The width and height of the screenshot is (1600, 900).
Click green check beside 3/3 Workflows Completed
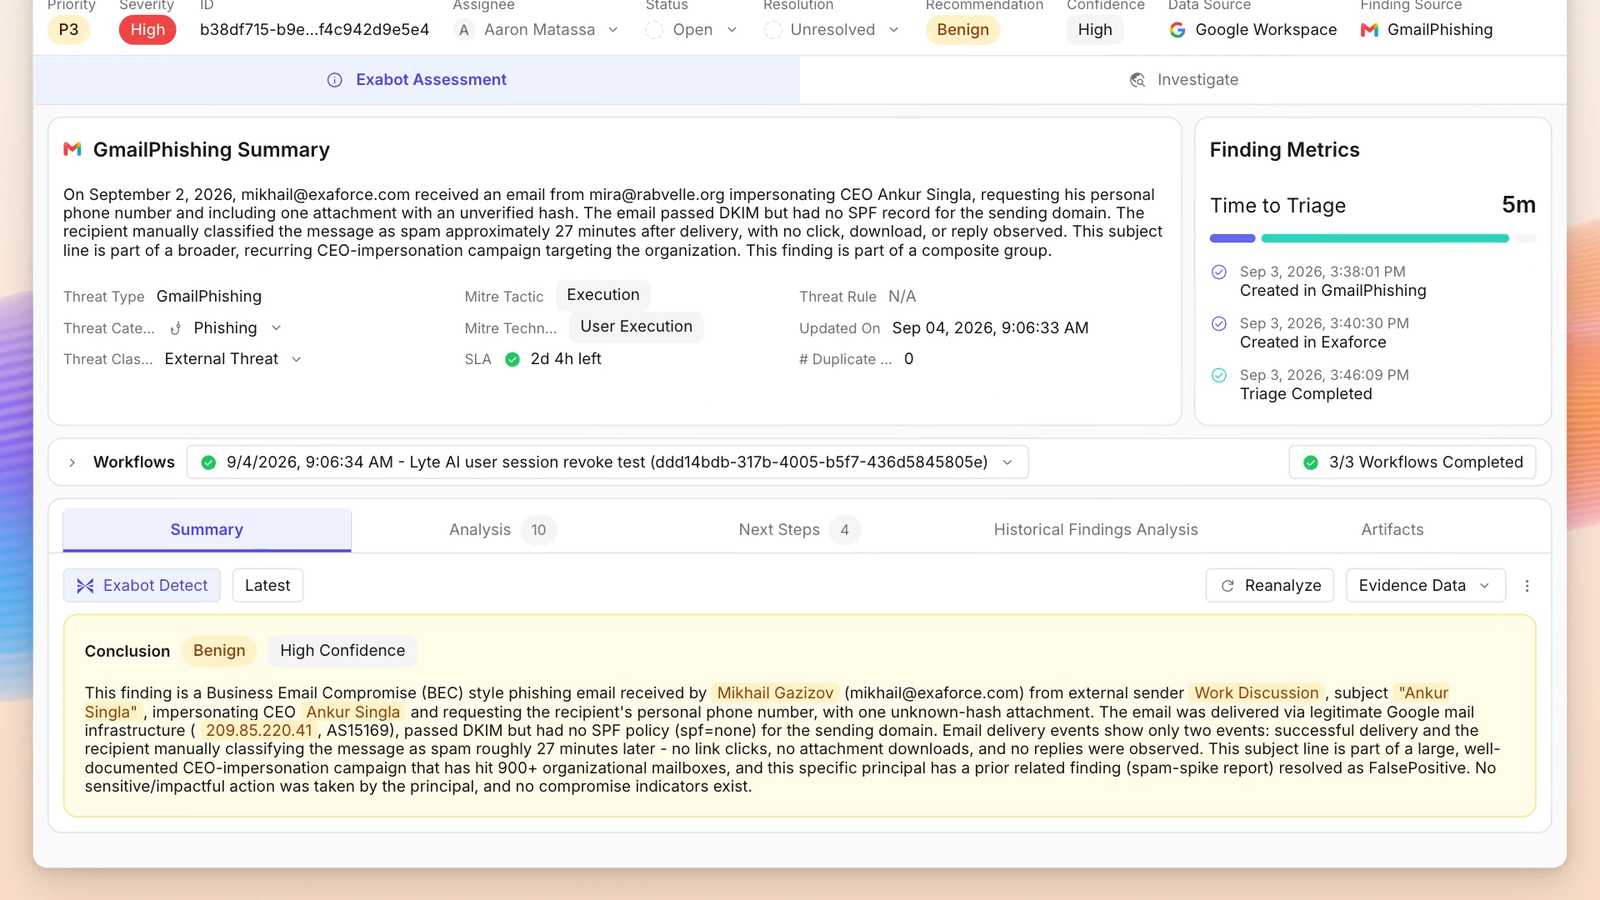[x=1311, y=462]
